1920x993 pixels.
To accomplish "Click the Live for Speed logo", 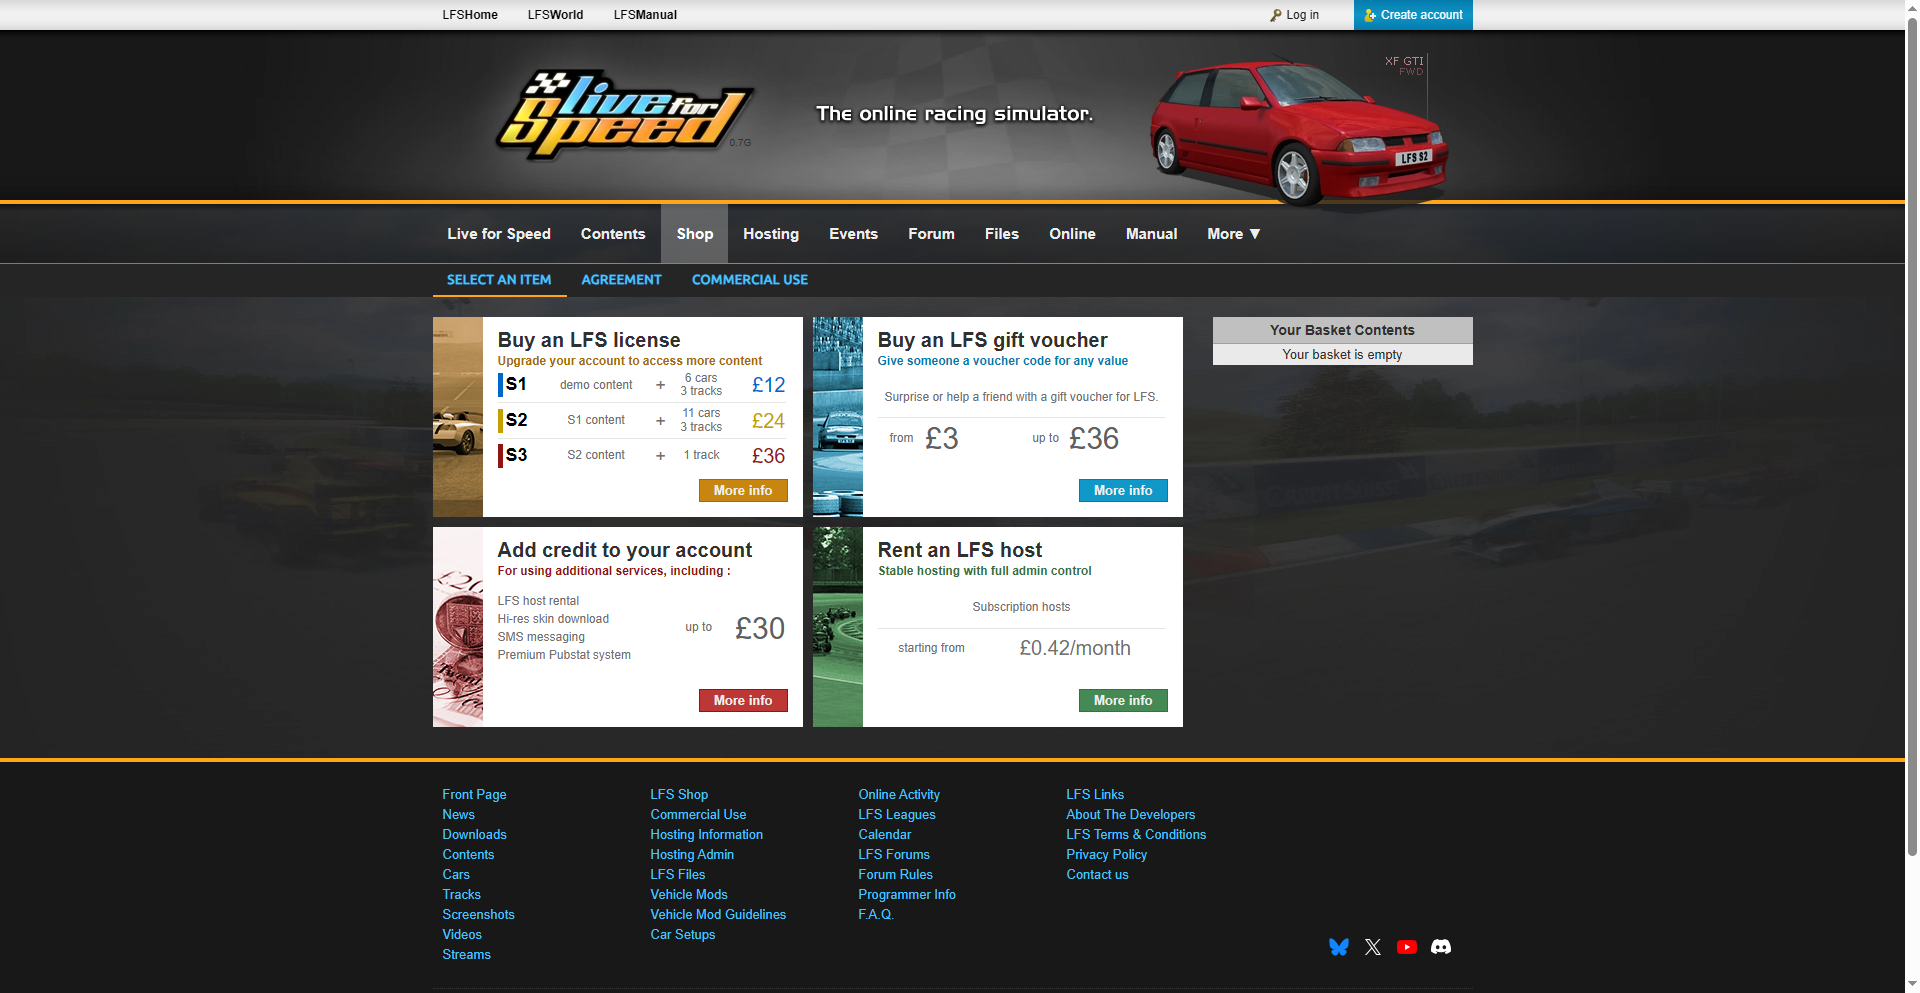I will (x=624, y=114).
